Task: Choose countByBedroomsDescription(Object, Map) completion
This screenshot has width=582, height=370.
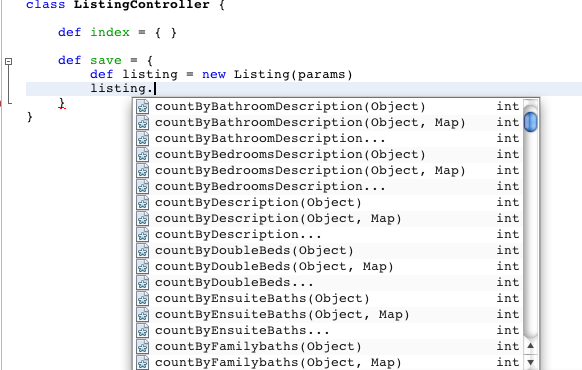Action: [328, 171]
